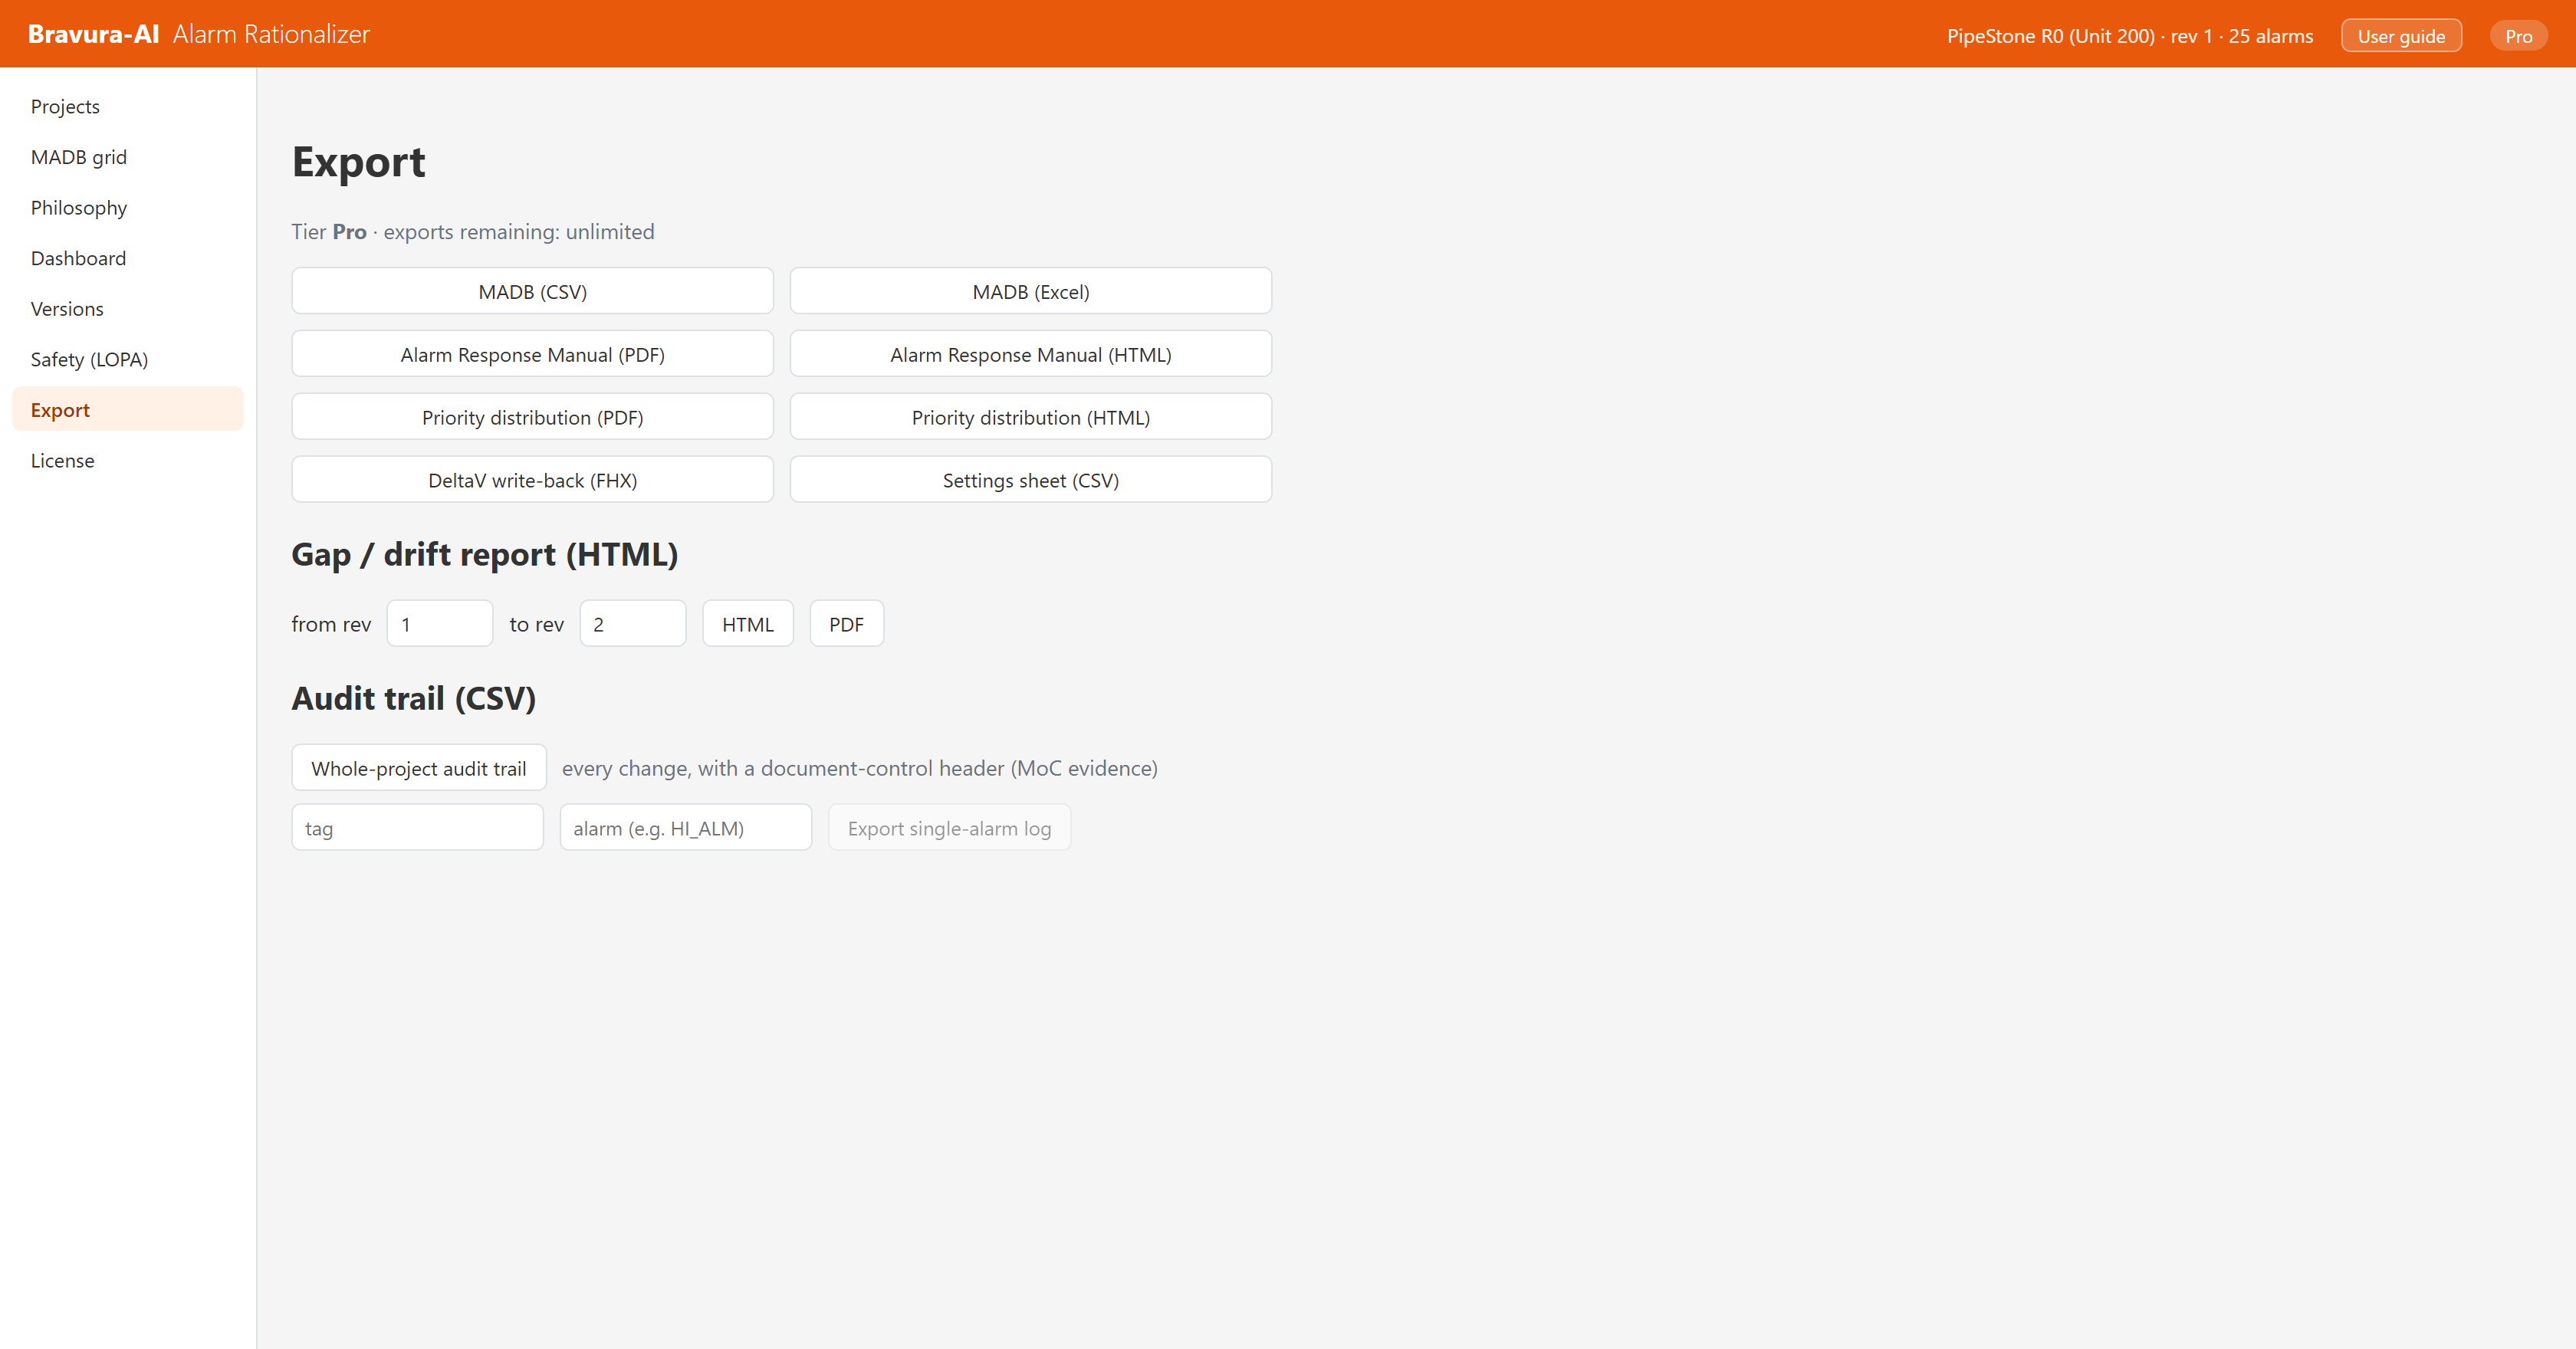Go to MADB grid in sidebar
Image resolution: width=2576 pixels, height=1349 pixels.
(128, 157)
